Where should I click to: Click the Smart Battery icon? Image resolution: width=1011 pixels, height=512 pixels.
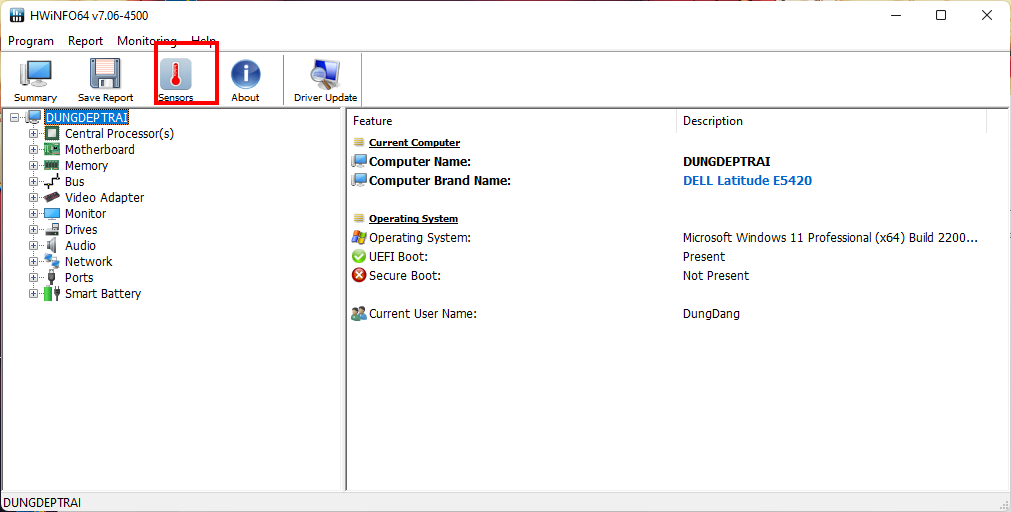point(52,293)
